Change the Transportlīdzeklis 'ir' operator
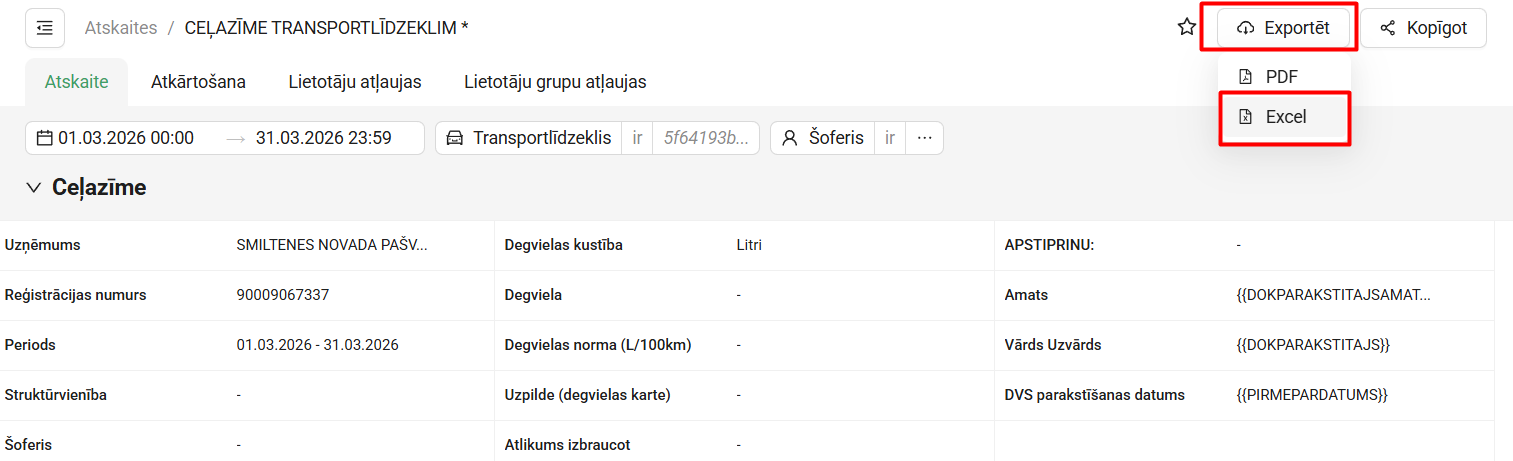Screen dimensions: 1513x461 coord(637,138)
